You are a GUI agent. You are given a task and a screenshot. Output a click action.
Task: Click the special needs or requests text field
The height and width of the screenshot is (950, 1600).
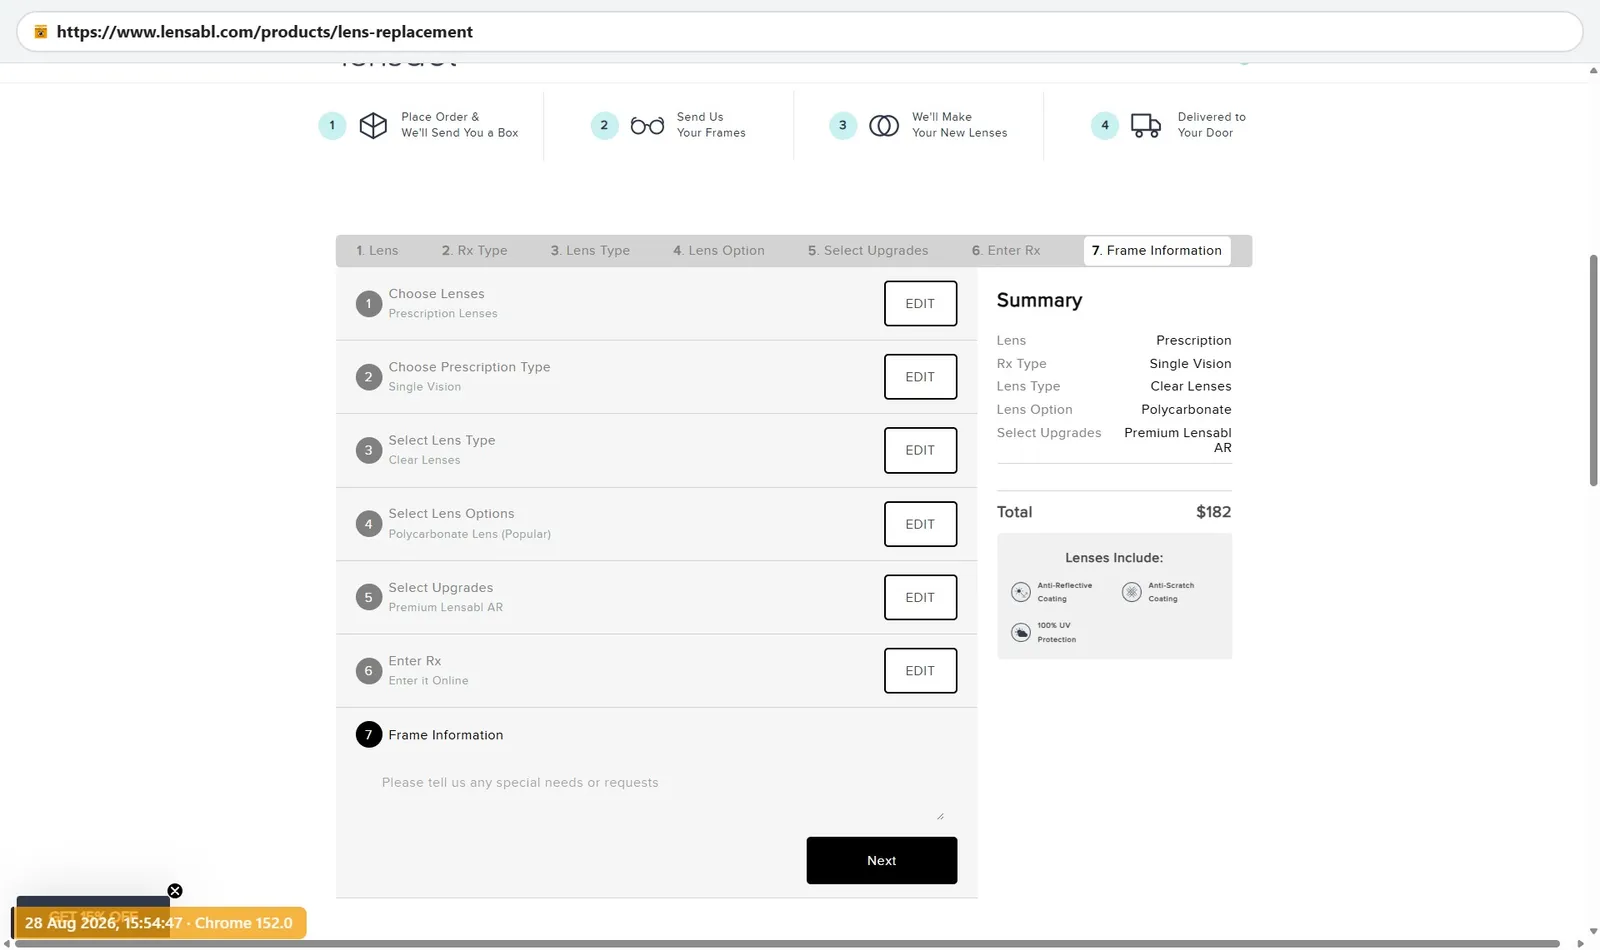[657, 795]
